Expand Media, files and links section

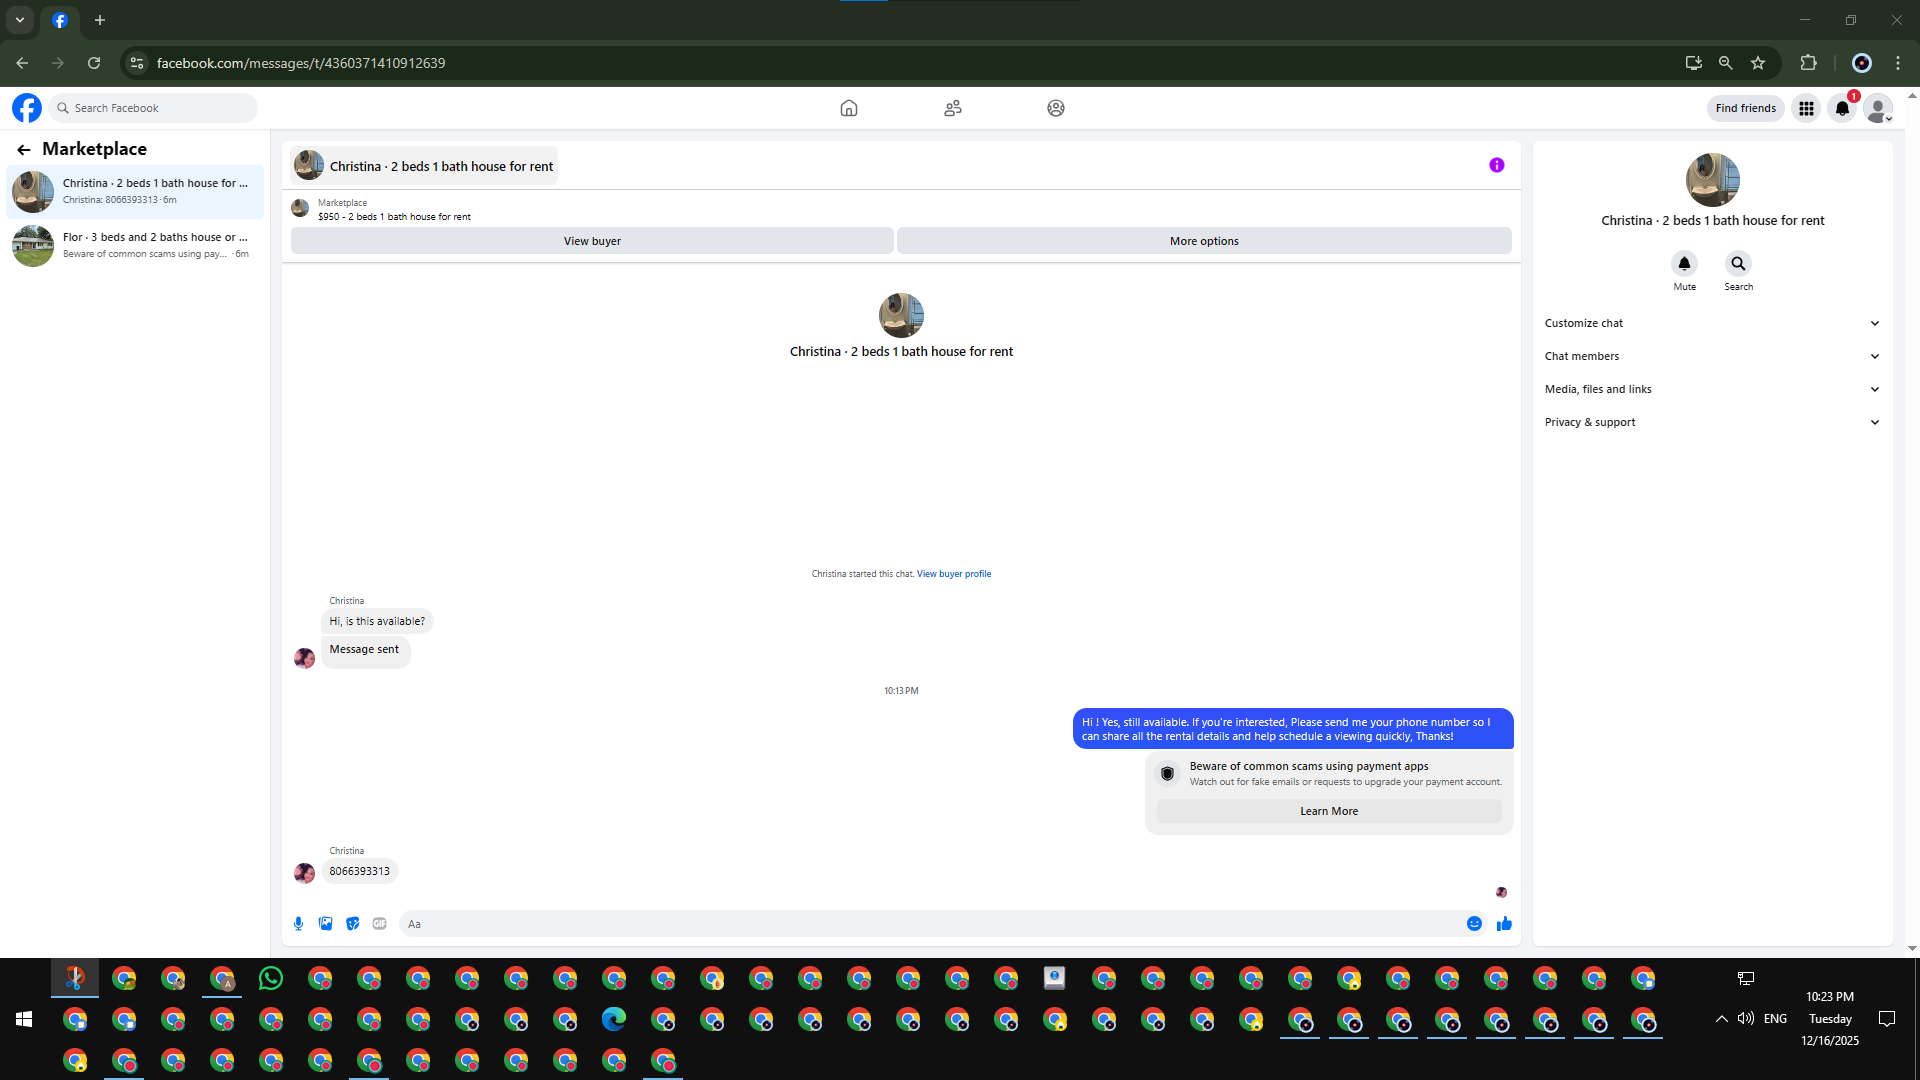(x=1712, y=389)
